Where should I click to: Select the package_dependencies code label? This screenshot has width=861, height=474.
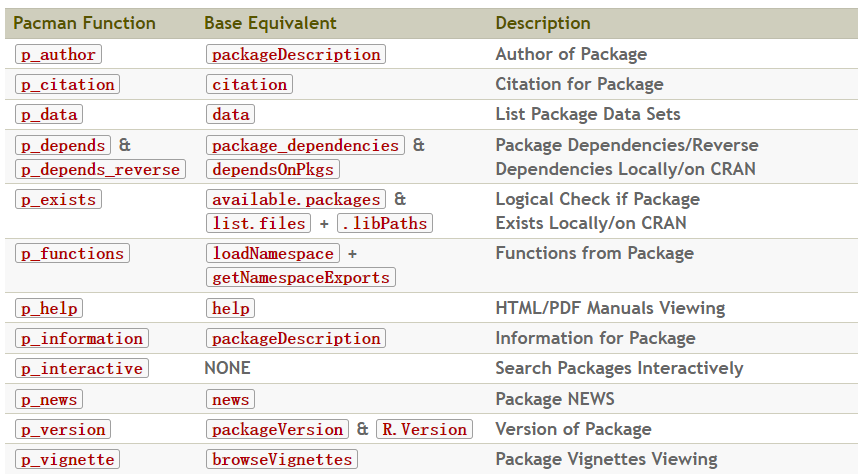[305, 145]
